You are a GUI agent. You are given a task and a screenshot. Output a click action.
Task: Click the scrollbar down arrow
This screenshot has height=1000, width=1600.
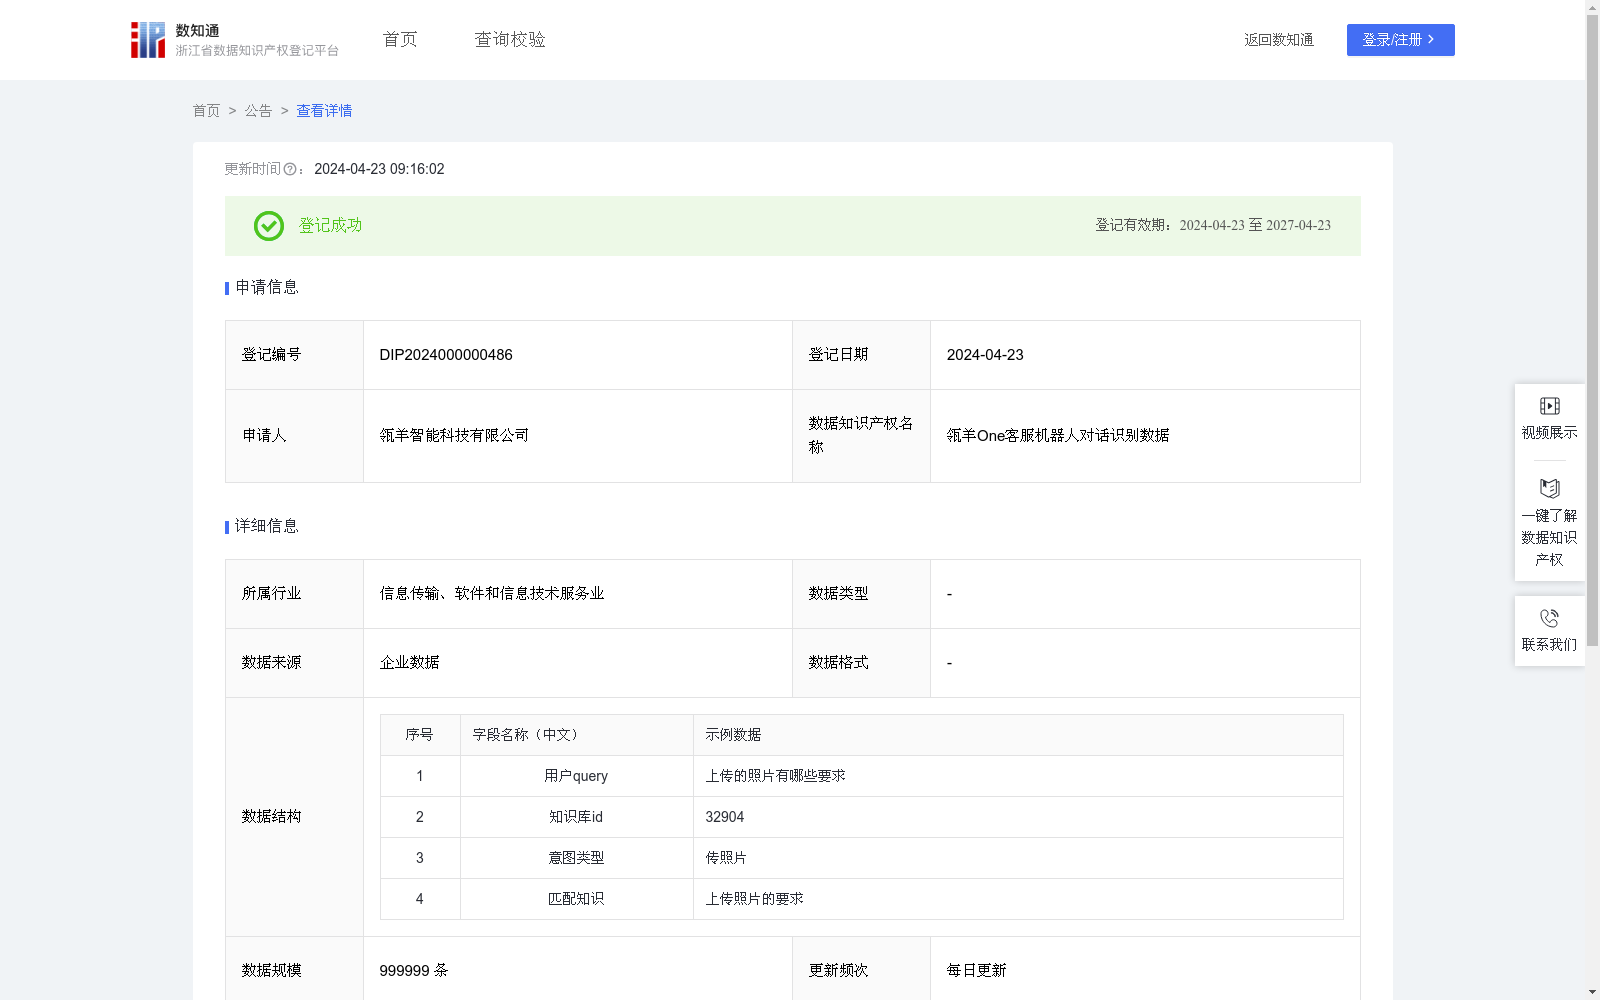pos(1592,992)
